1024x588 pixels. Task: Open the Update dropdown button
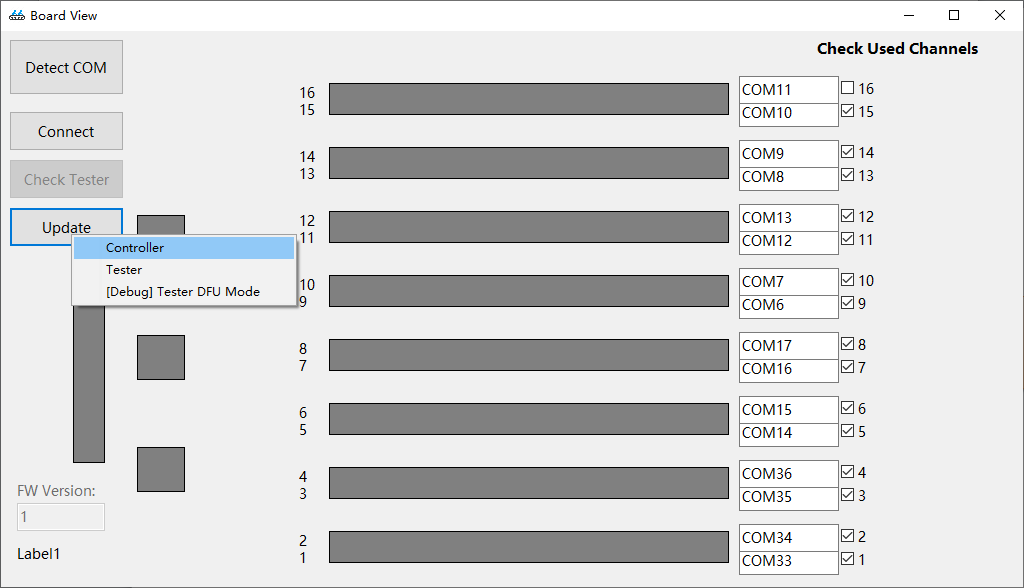[x=66, y=227]
